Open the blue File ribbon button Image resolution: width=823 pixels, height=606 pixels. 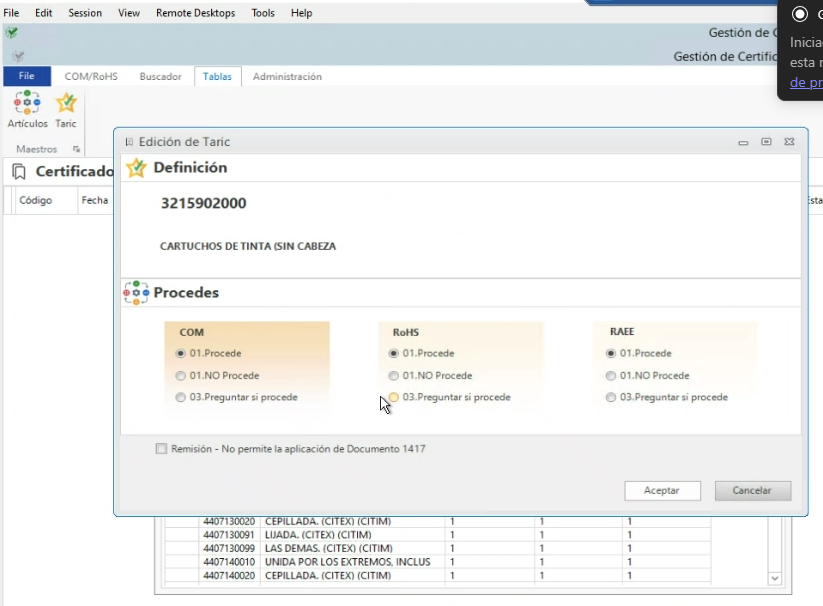27,76
